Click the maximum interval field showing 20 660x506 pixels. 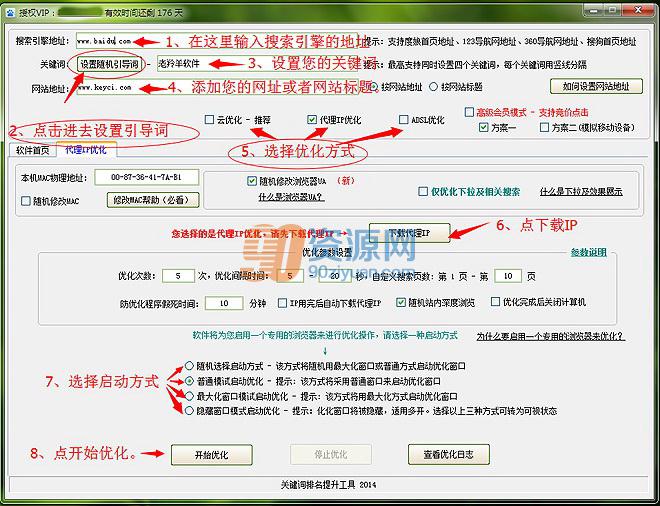(335, 276)
